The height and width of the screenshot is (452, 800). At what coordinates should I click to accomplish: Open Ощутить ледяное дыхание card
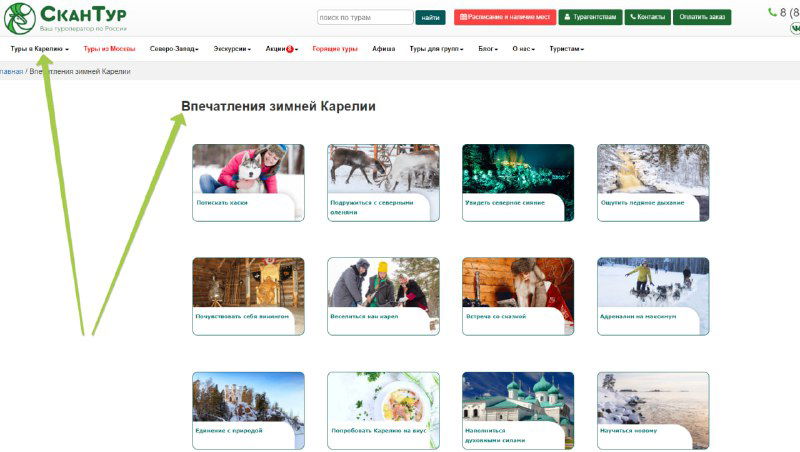(653, 183)
